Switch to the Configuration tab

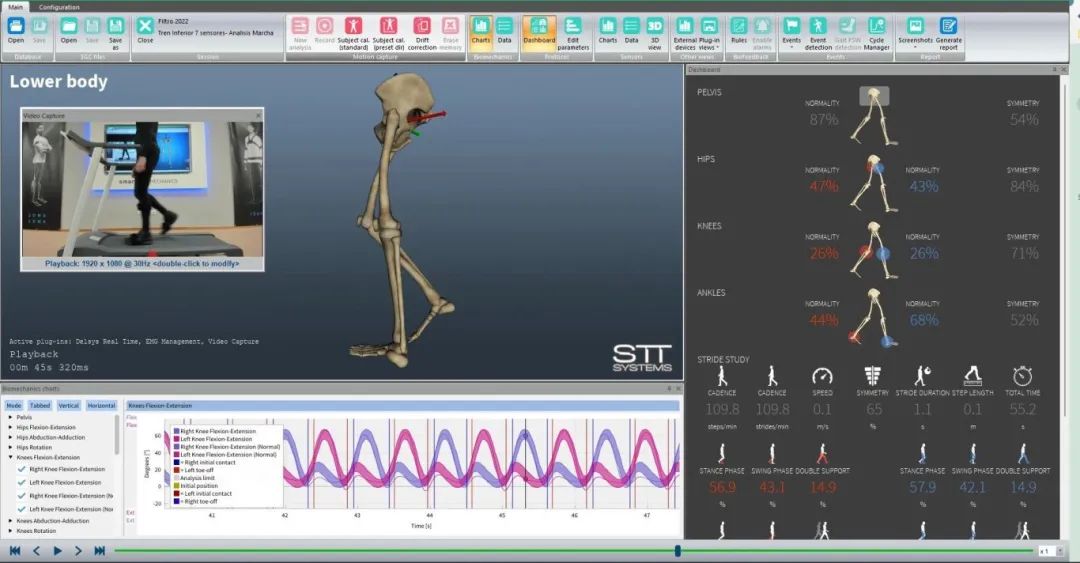pos(59,7)
